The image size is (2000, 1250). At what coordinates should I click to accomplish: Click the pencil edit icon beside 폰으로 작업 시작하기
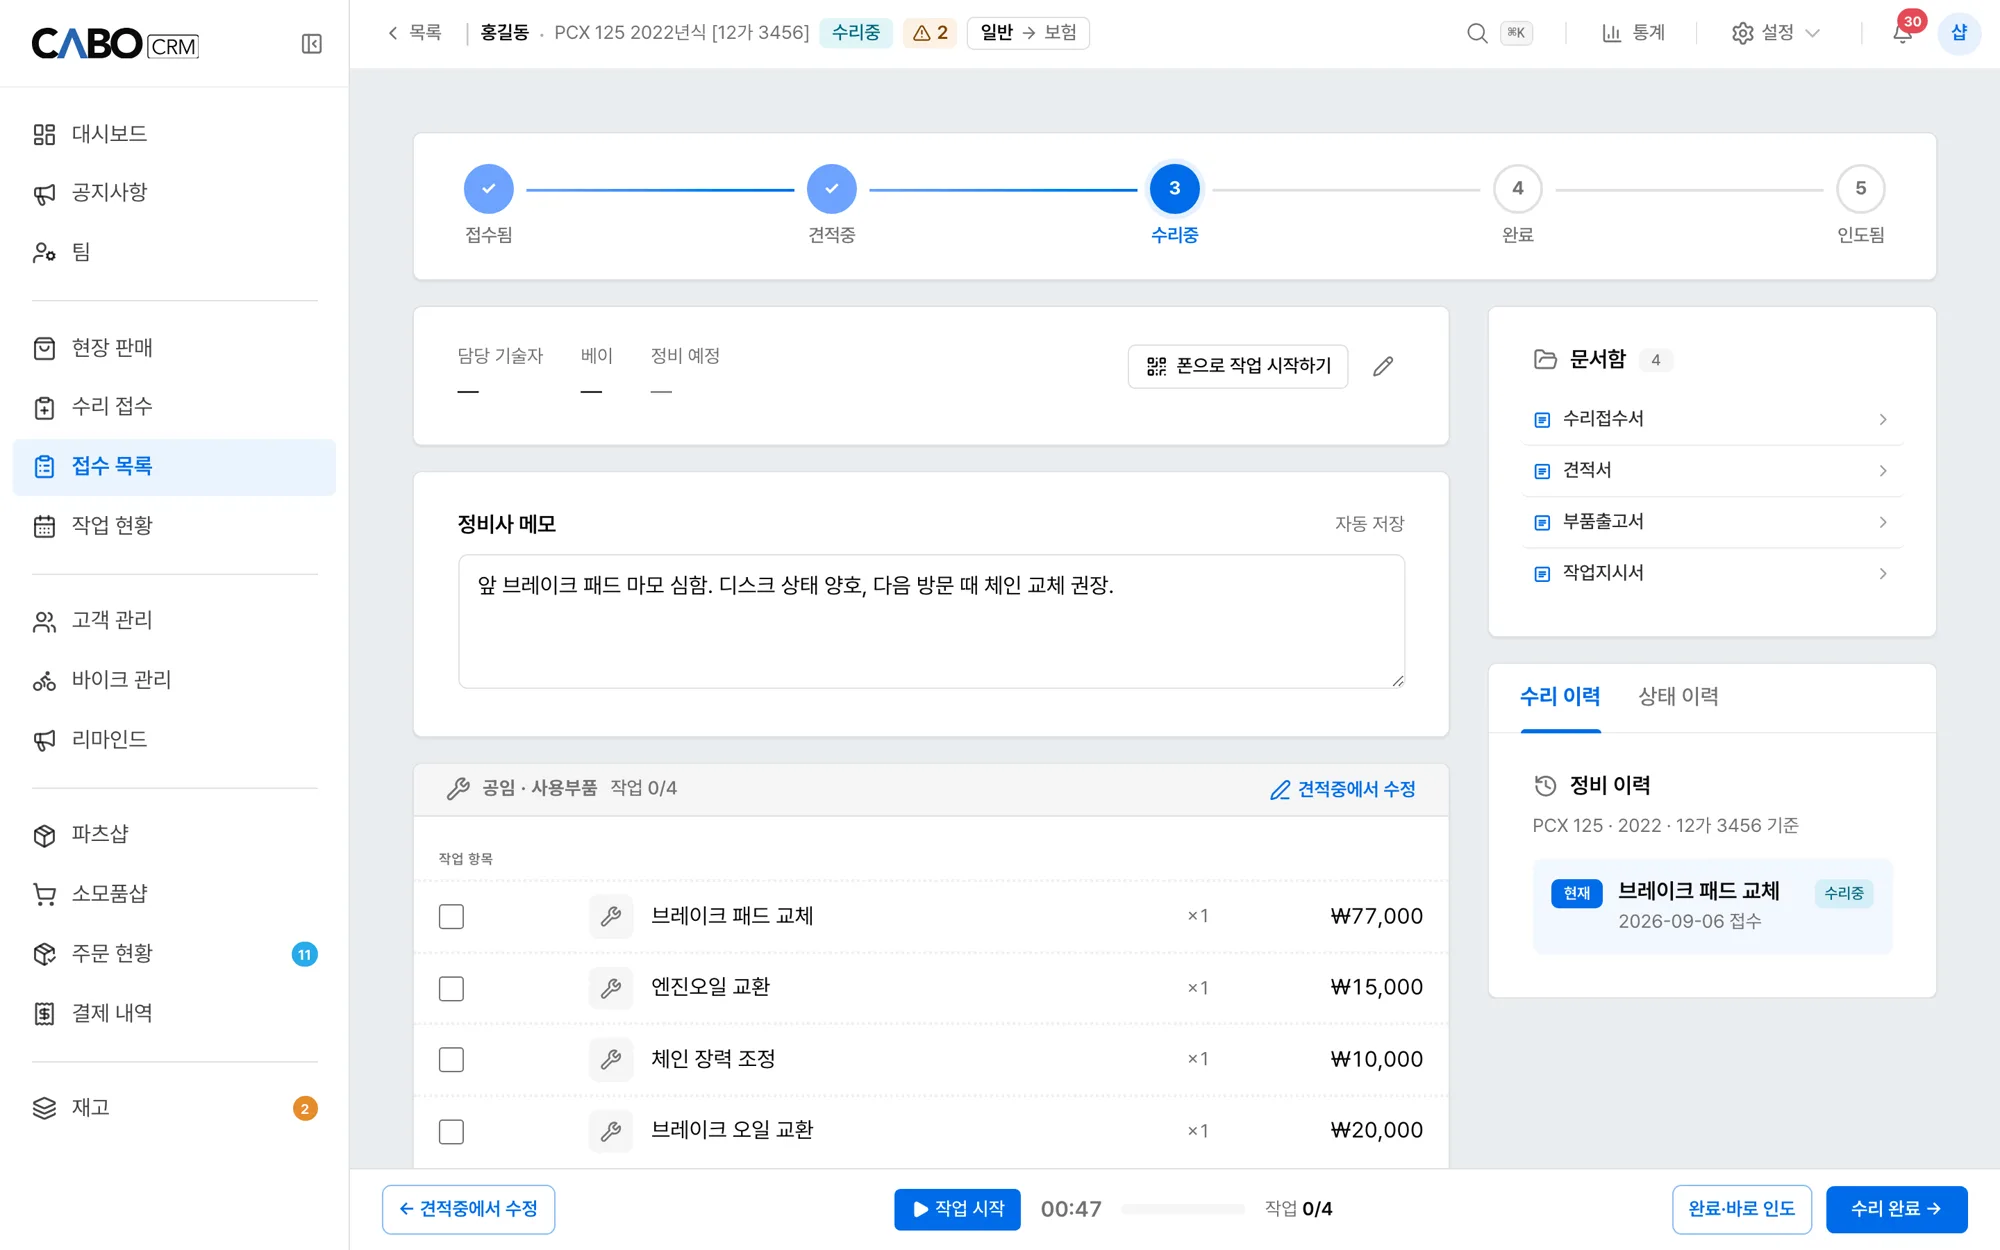[1383, 366]
